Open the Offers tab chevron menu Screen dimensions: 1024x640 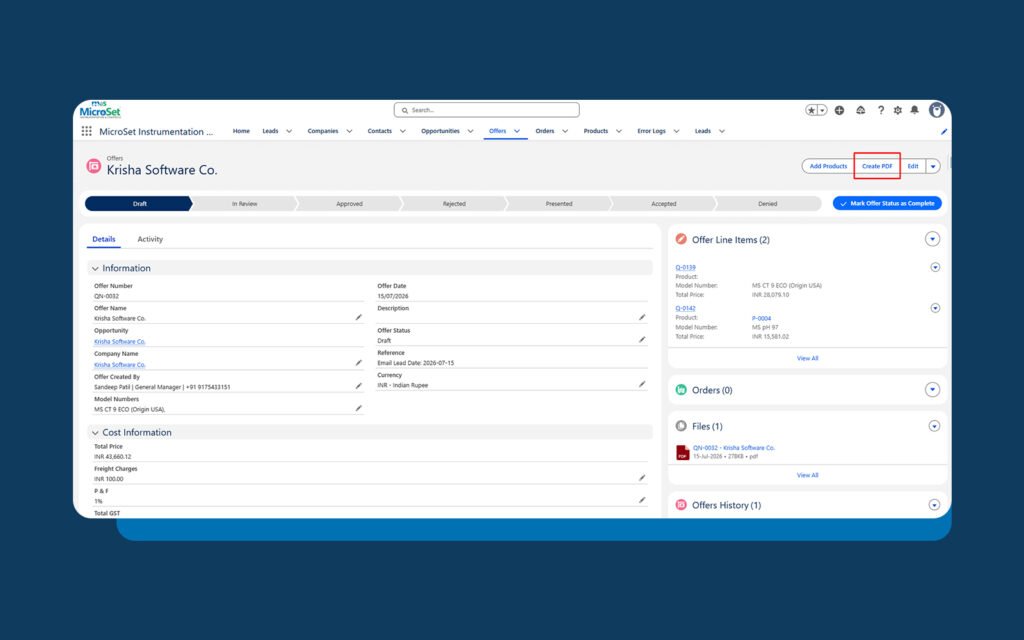[x=517, y=131]
